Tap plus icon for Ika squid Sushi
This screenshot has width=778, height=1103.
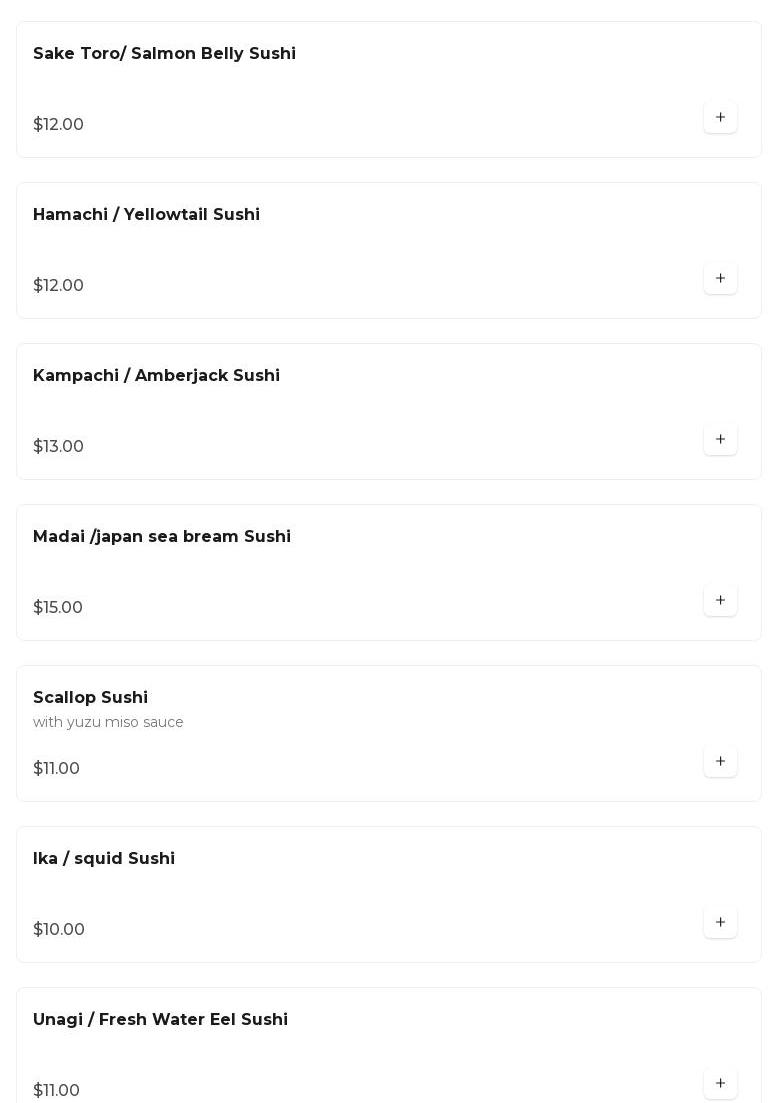(x=720, y=923)
